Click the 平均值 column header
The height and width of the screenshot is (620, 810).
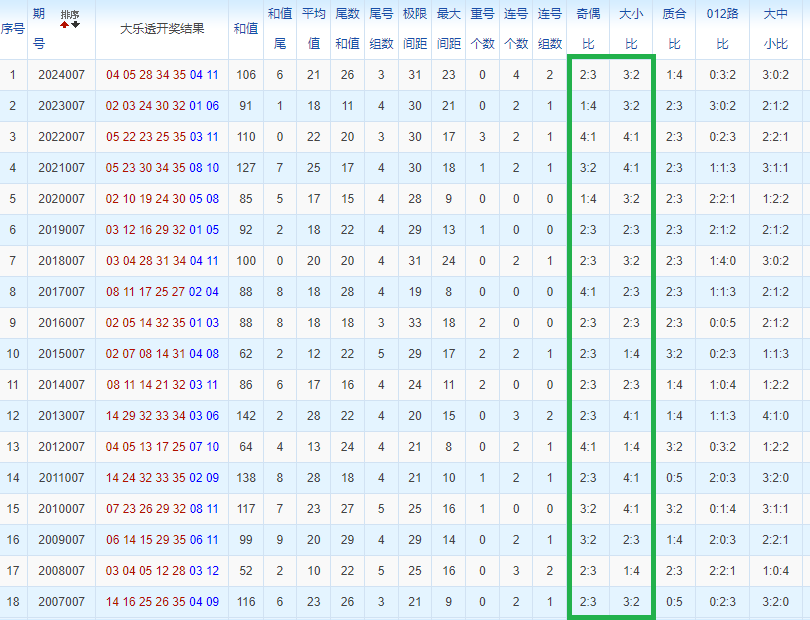click(313, 28)
